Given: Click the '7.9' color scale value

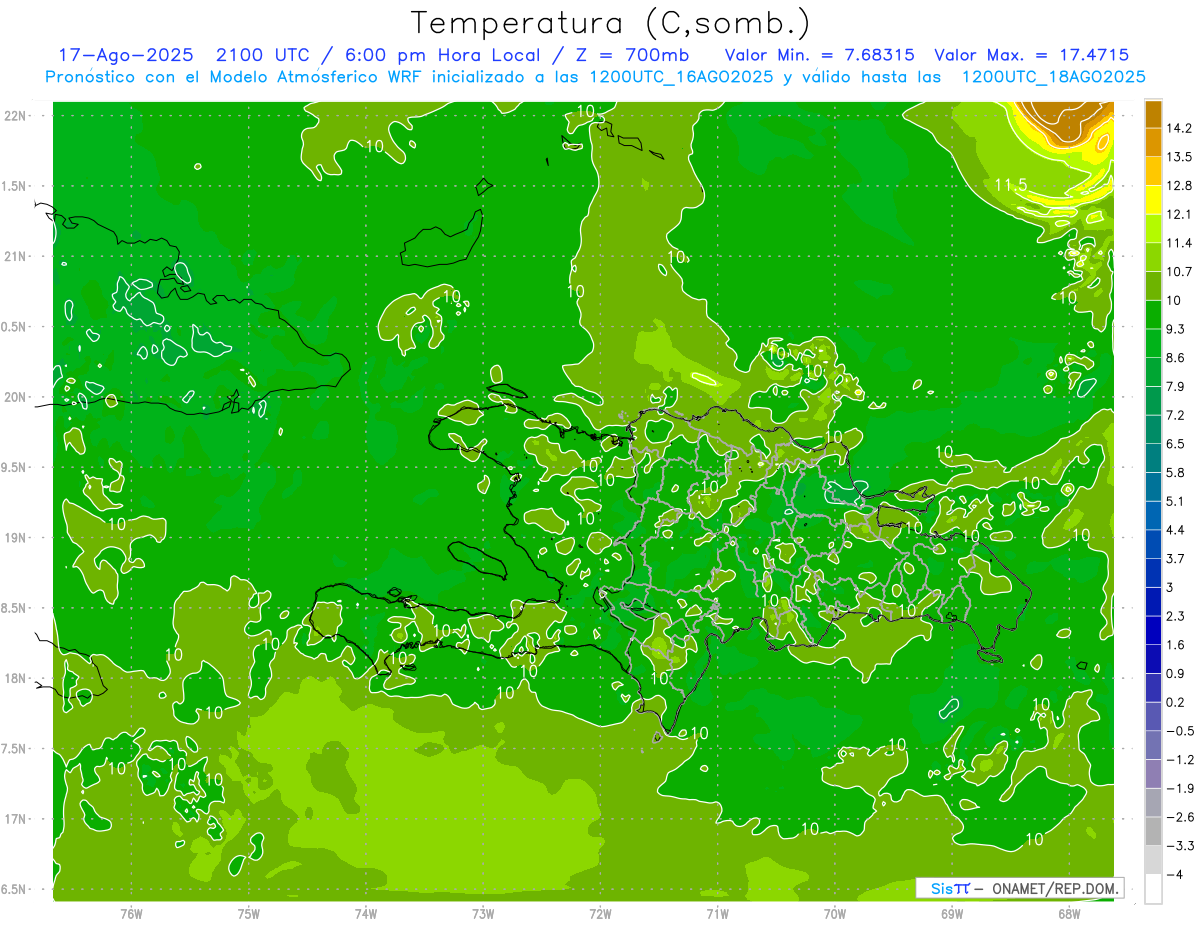Looking at the screenshot, I should click(1176, 387).
